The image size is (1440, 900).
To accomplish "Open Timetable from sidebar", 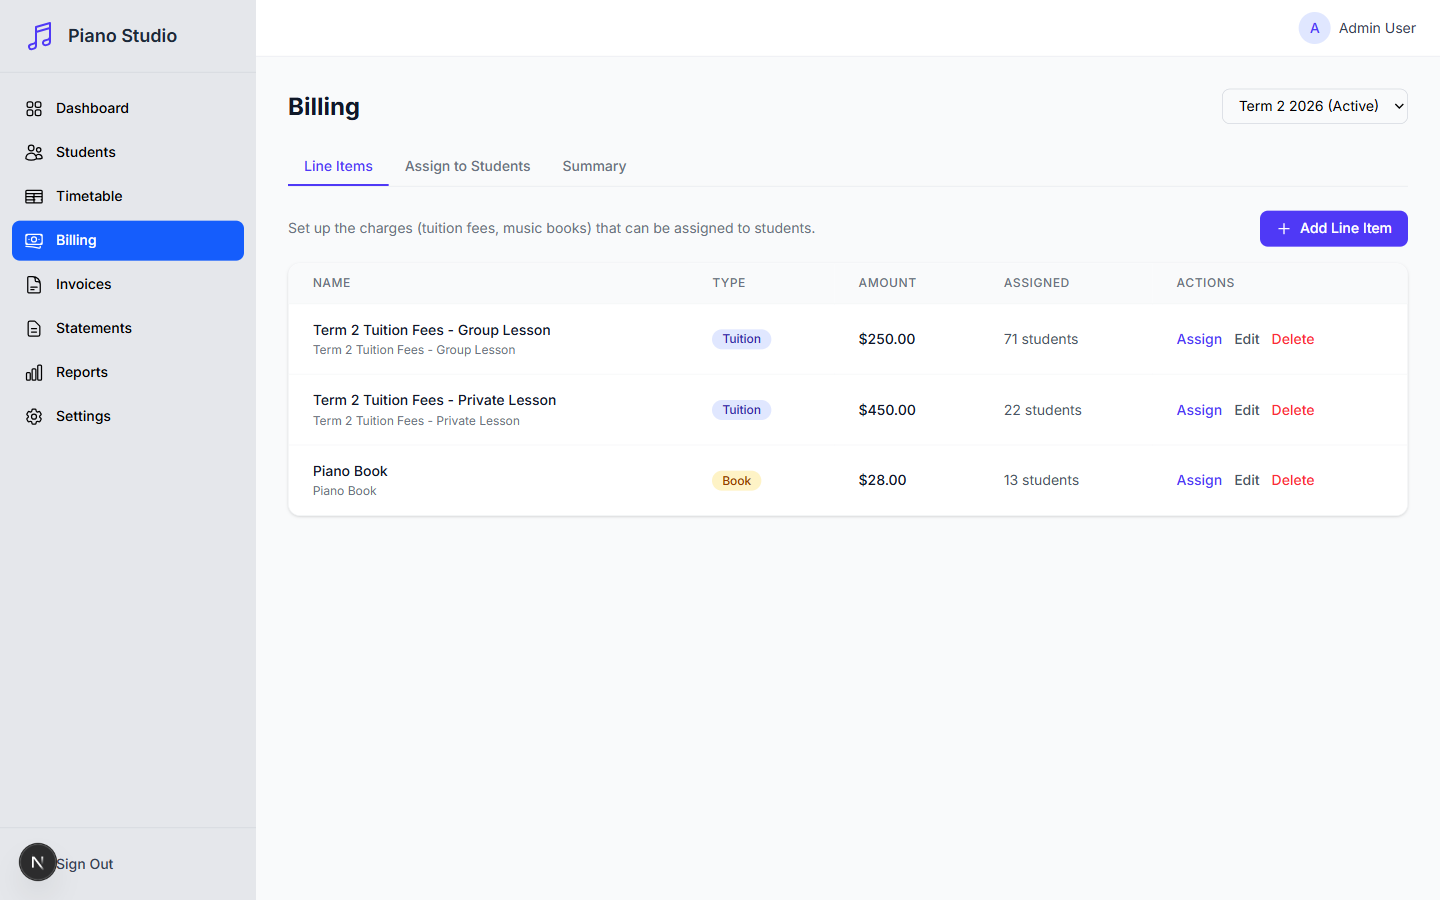I will click(x=128, y=196).
